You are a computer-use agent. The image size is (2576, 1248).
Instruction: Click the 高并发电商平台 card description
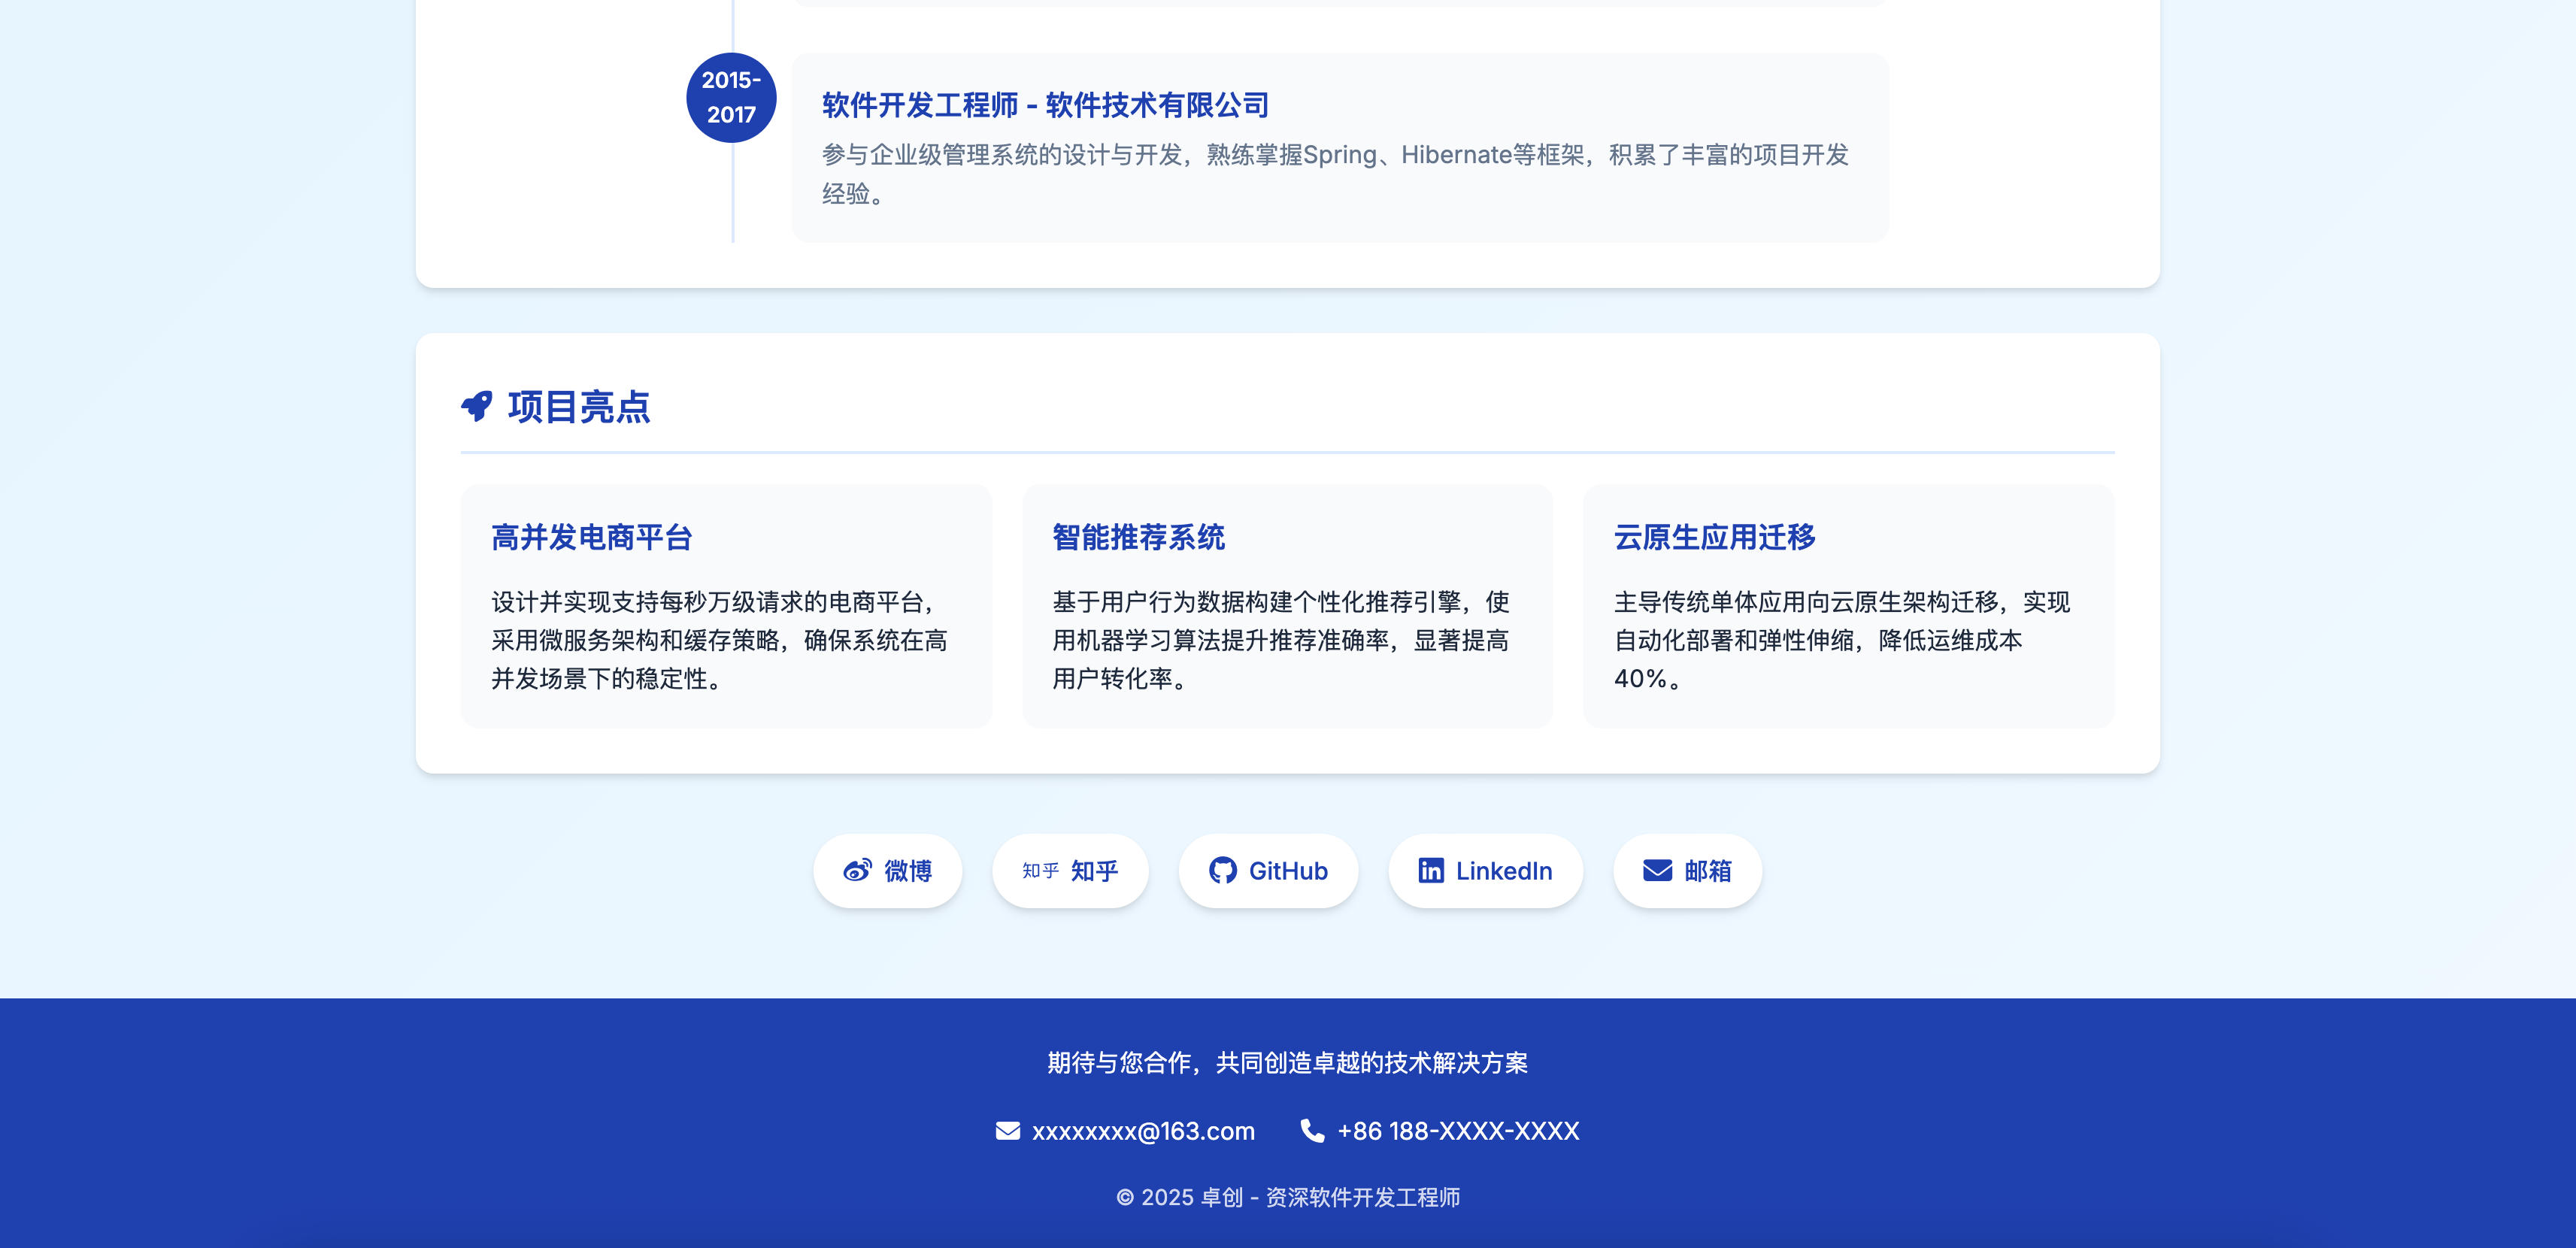(x=719, y=640)
